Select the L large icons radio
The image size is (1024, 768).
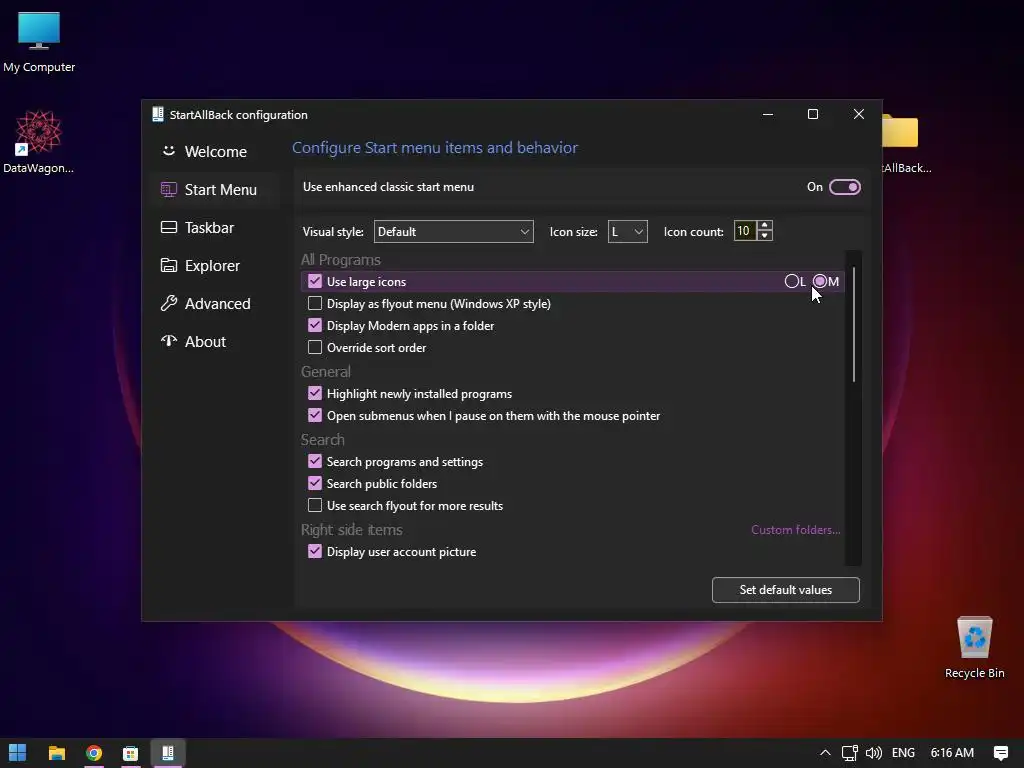[792, 281]
